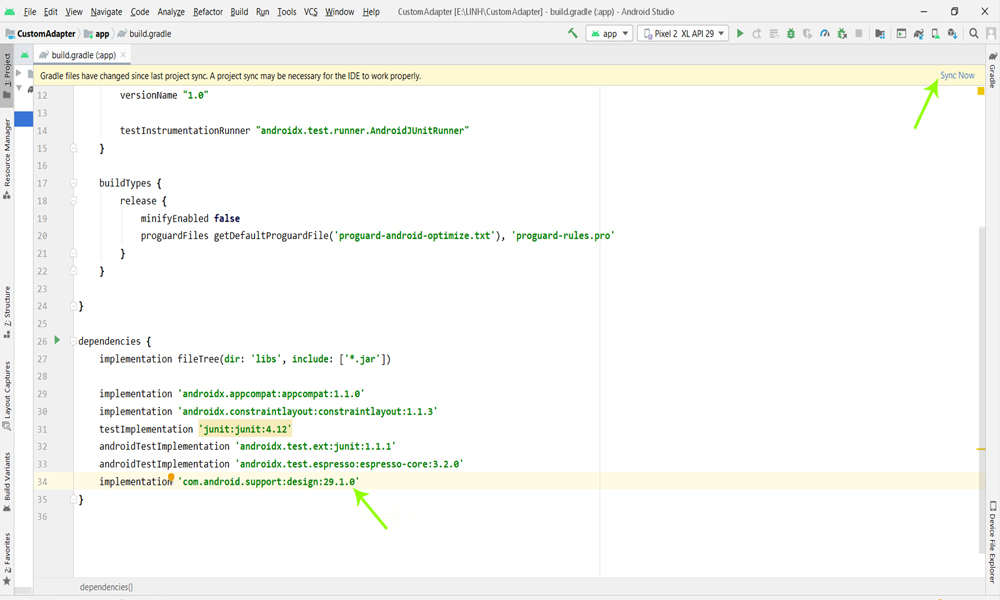Click the user account avatar icon
This screenshot has height=600, width=1000.
pyautogui.click(x=991, y=34)
